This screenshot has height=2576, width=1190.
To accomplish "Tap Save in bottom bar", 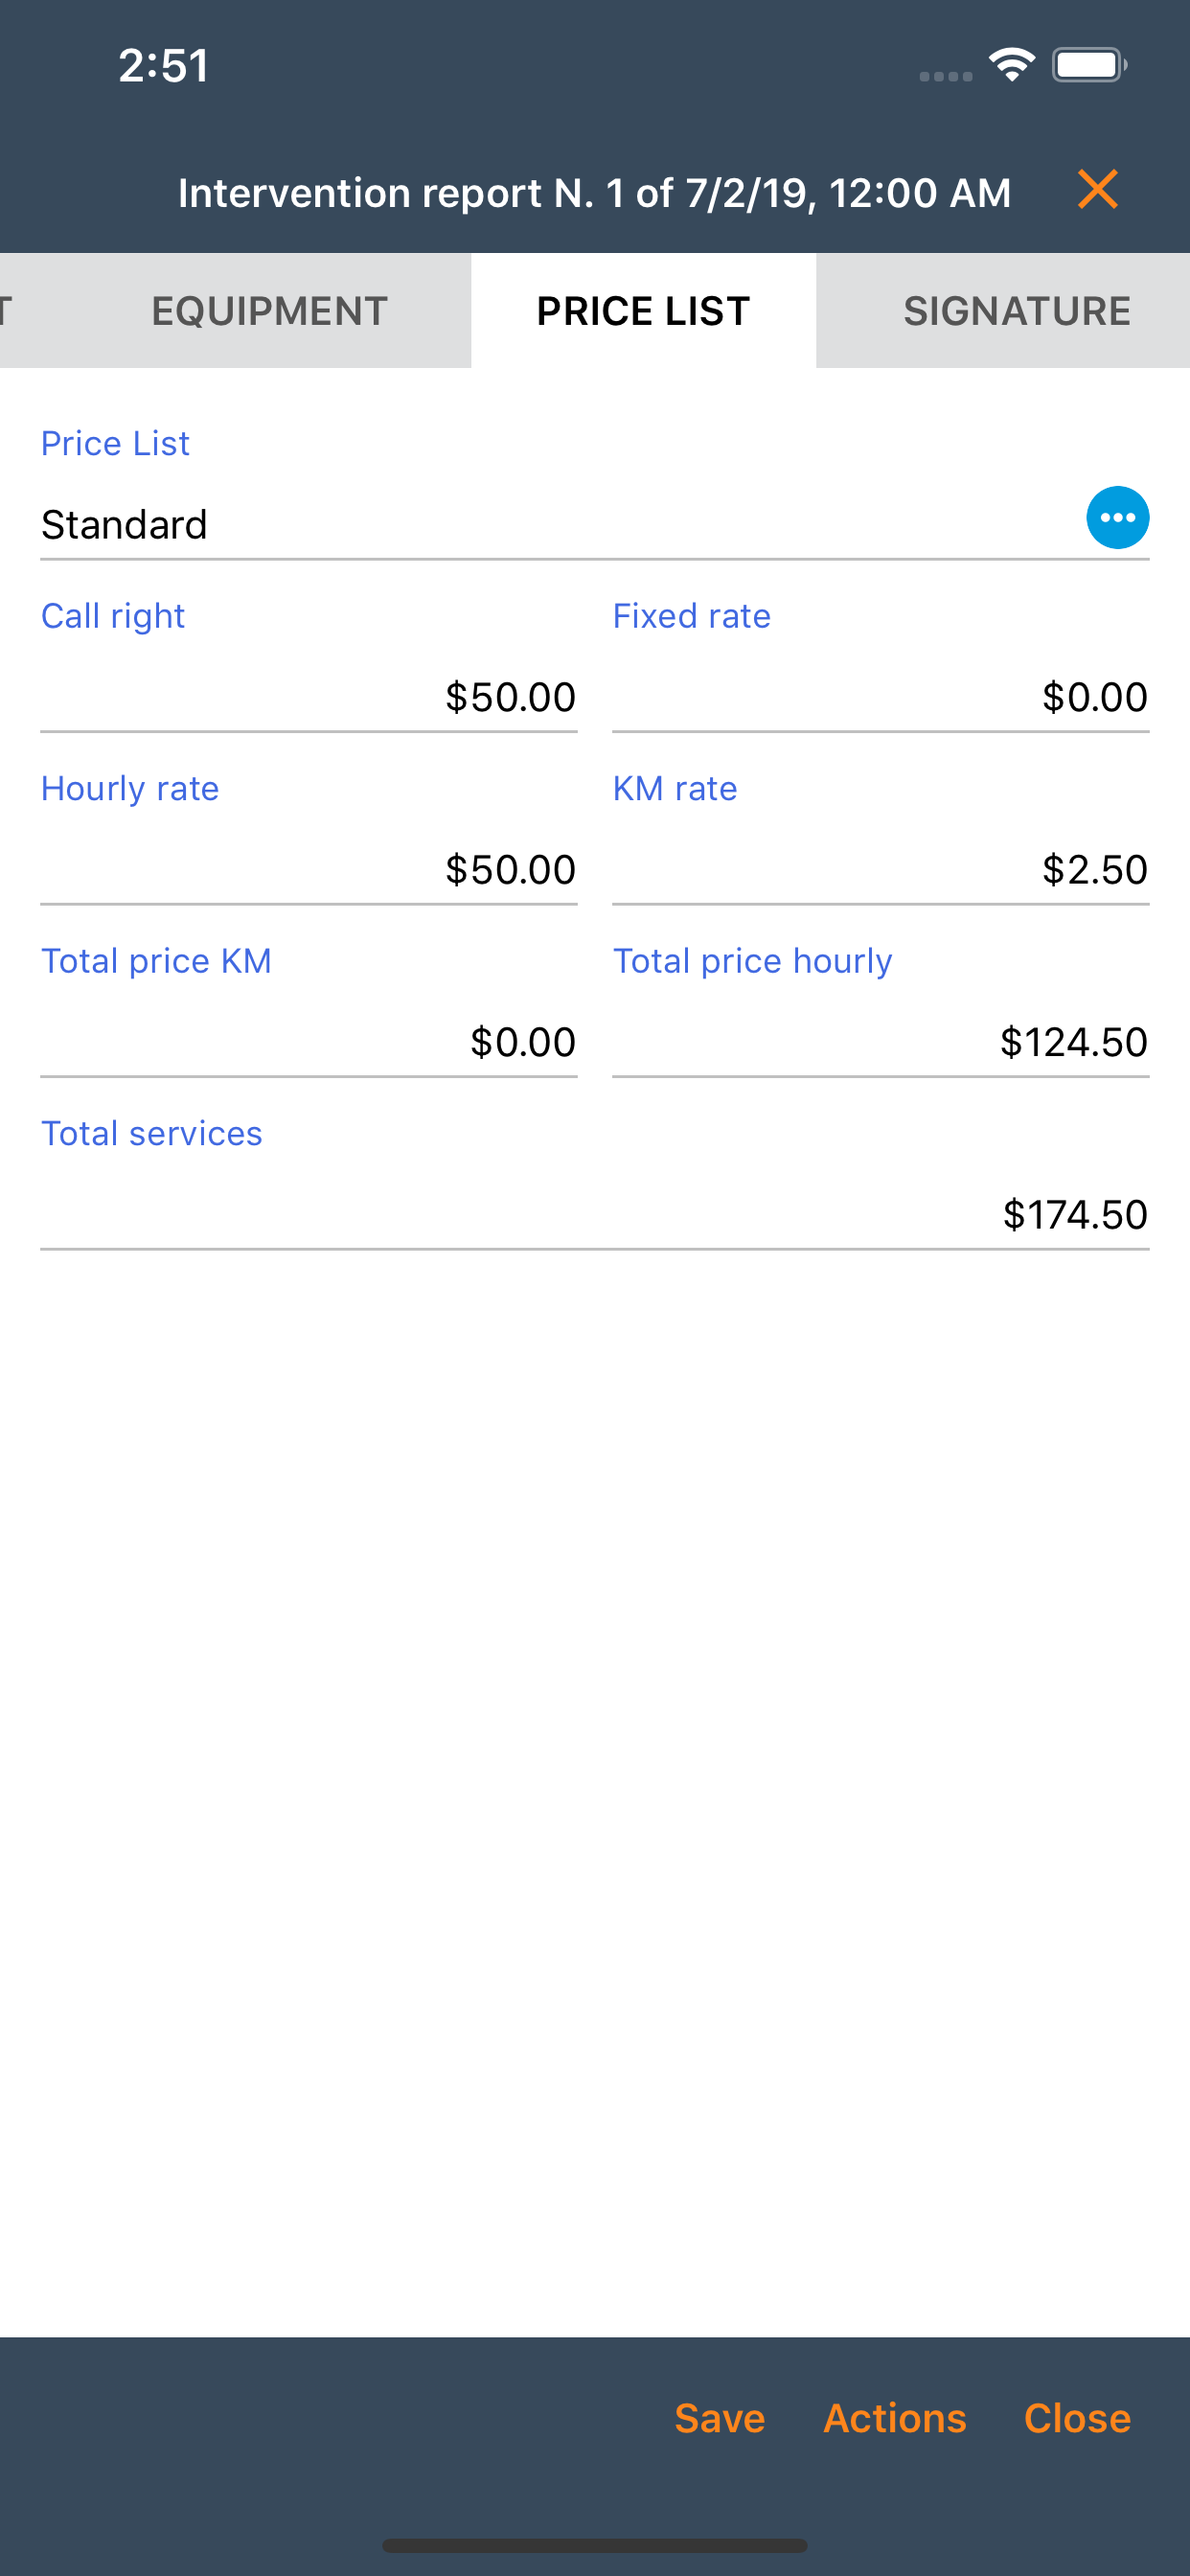I will [719, 2418].
